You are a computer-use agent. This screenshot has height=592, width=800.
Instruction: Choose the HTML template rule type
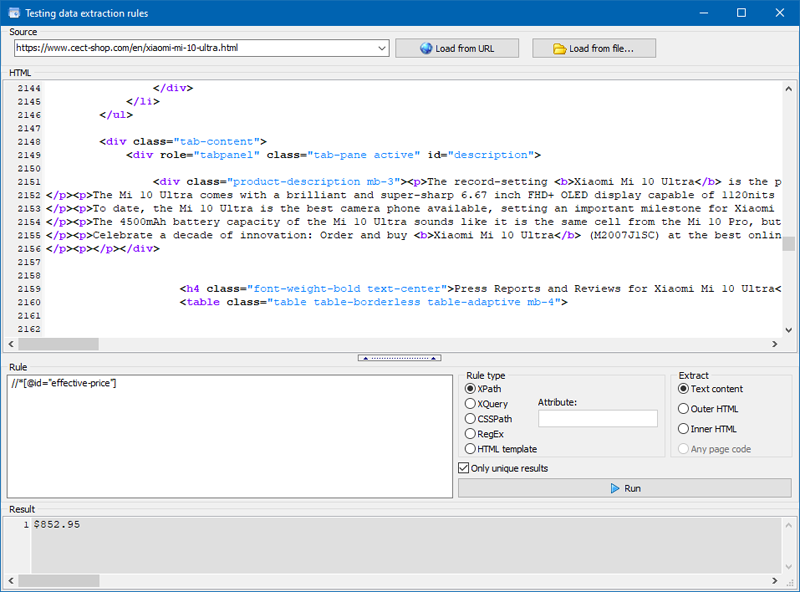(x=469, y=449)
